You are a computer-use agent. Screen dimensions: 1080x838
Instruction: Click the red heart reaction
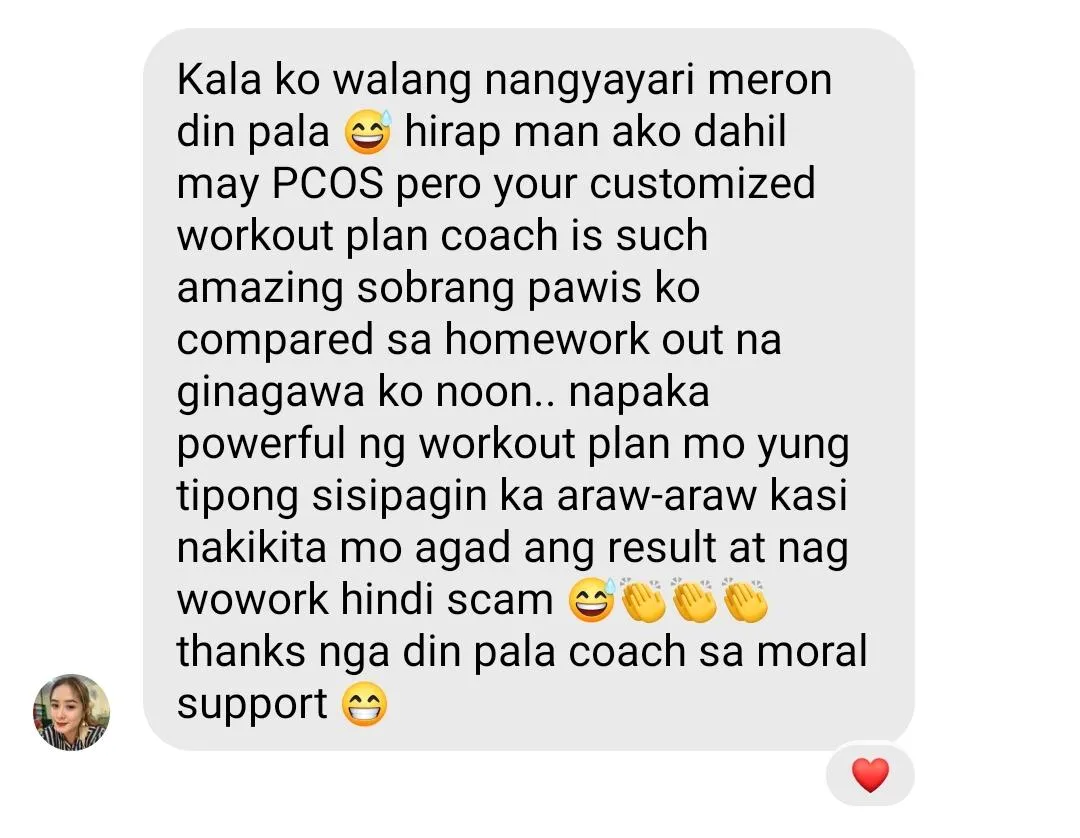point(871,775)
